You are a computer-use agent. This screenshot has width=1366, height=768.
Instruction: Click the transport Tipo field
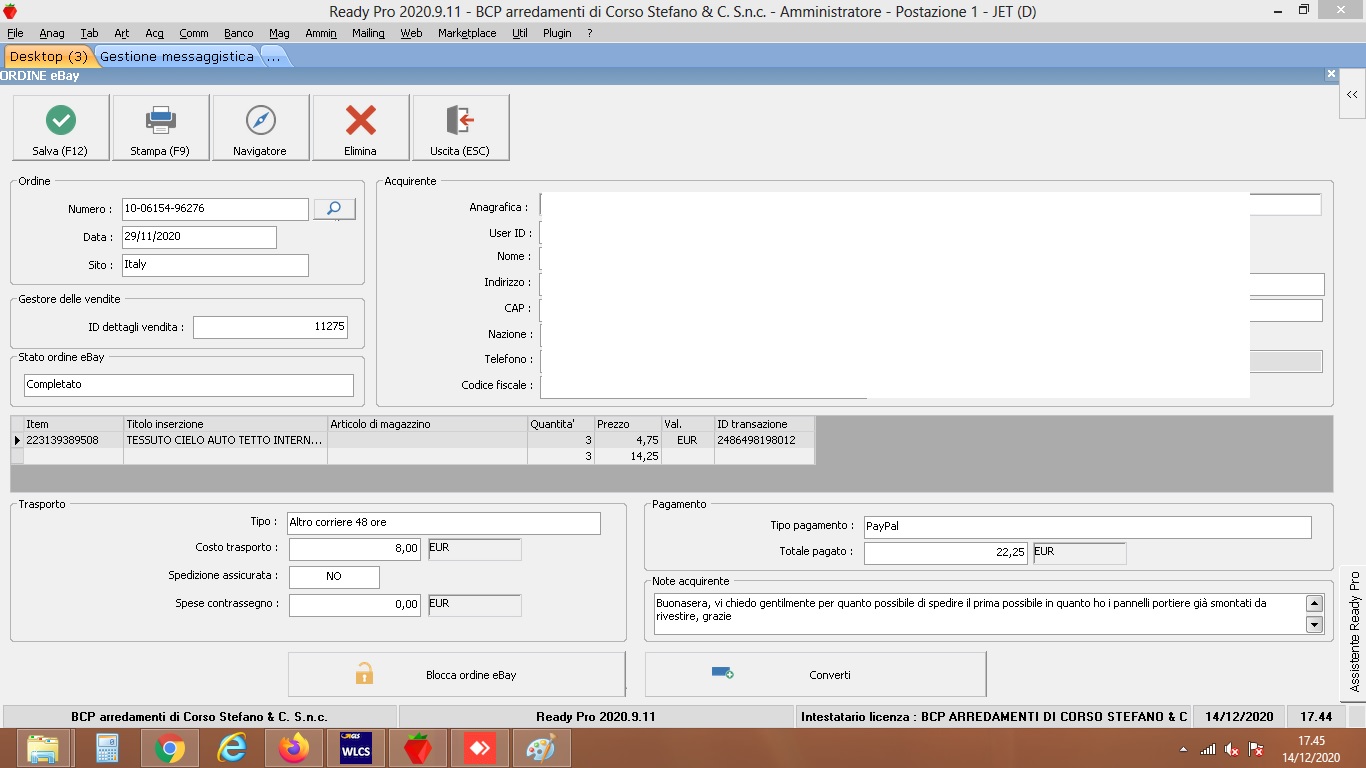click(444, 523)
